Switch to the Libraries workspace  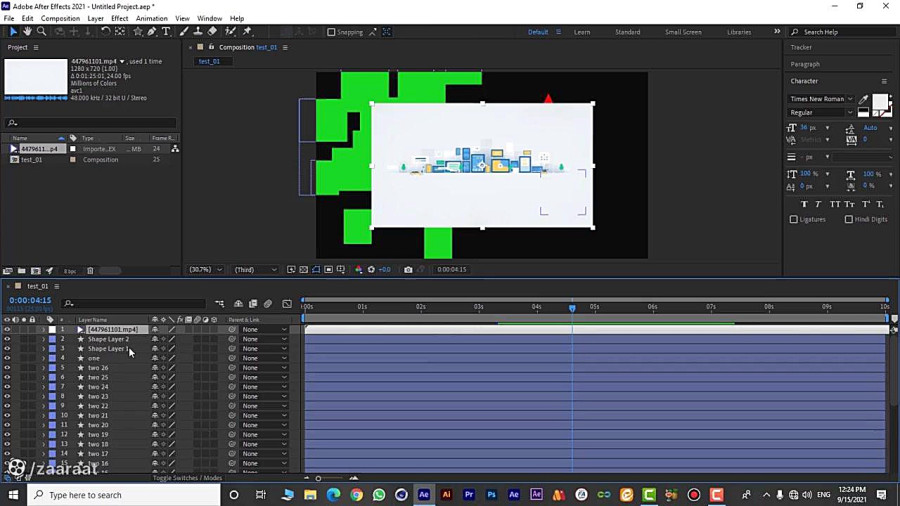pos(739,32)
